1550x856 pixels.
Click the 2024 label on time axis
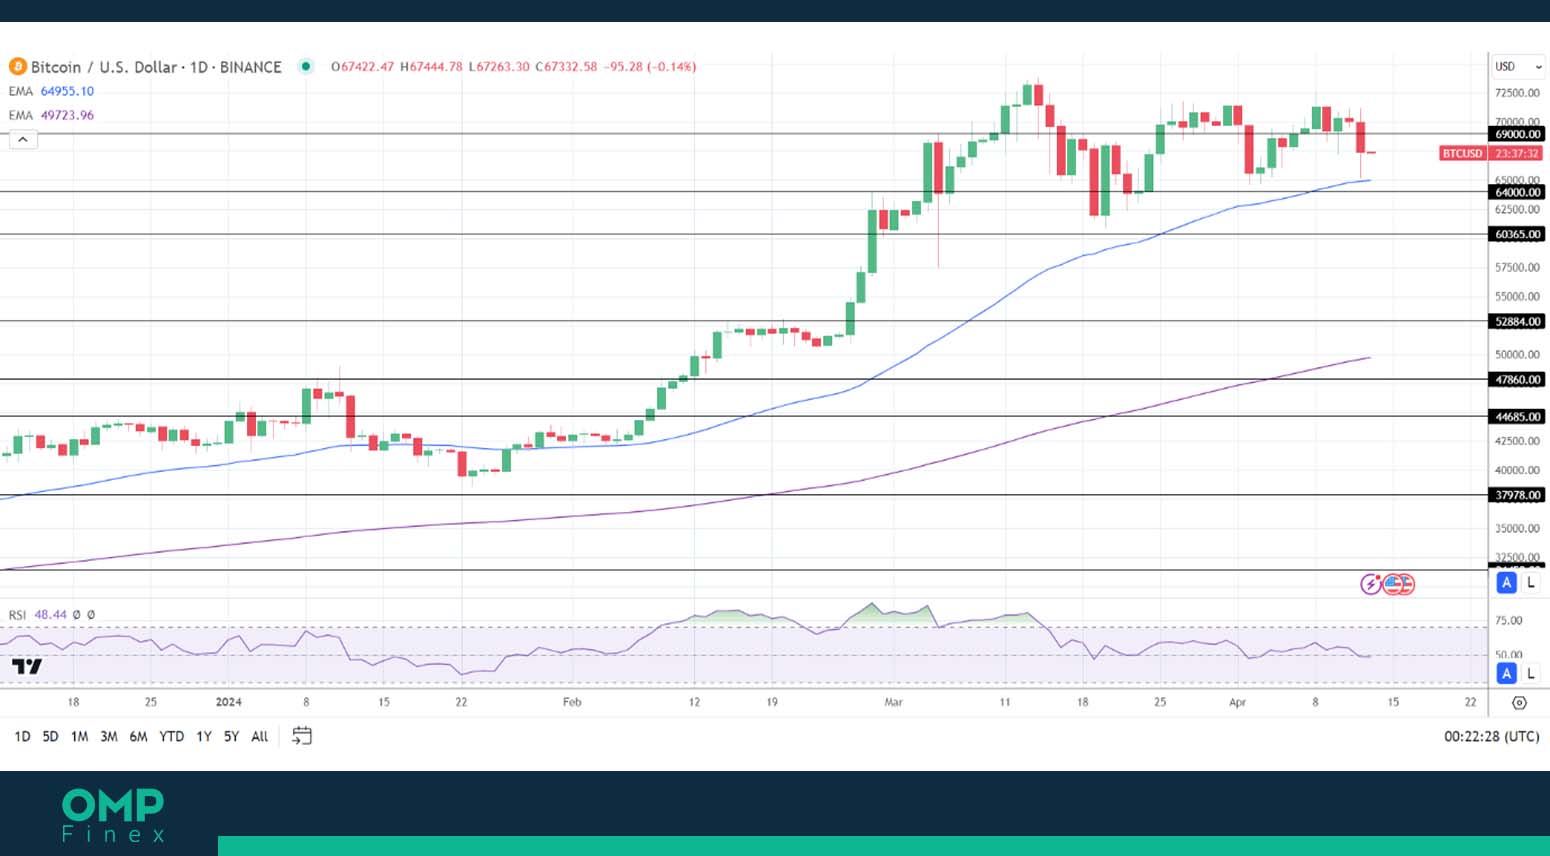coord(228,702)
